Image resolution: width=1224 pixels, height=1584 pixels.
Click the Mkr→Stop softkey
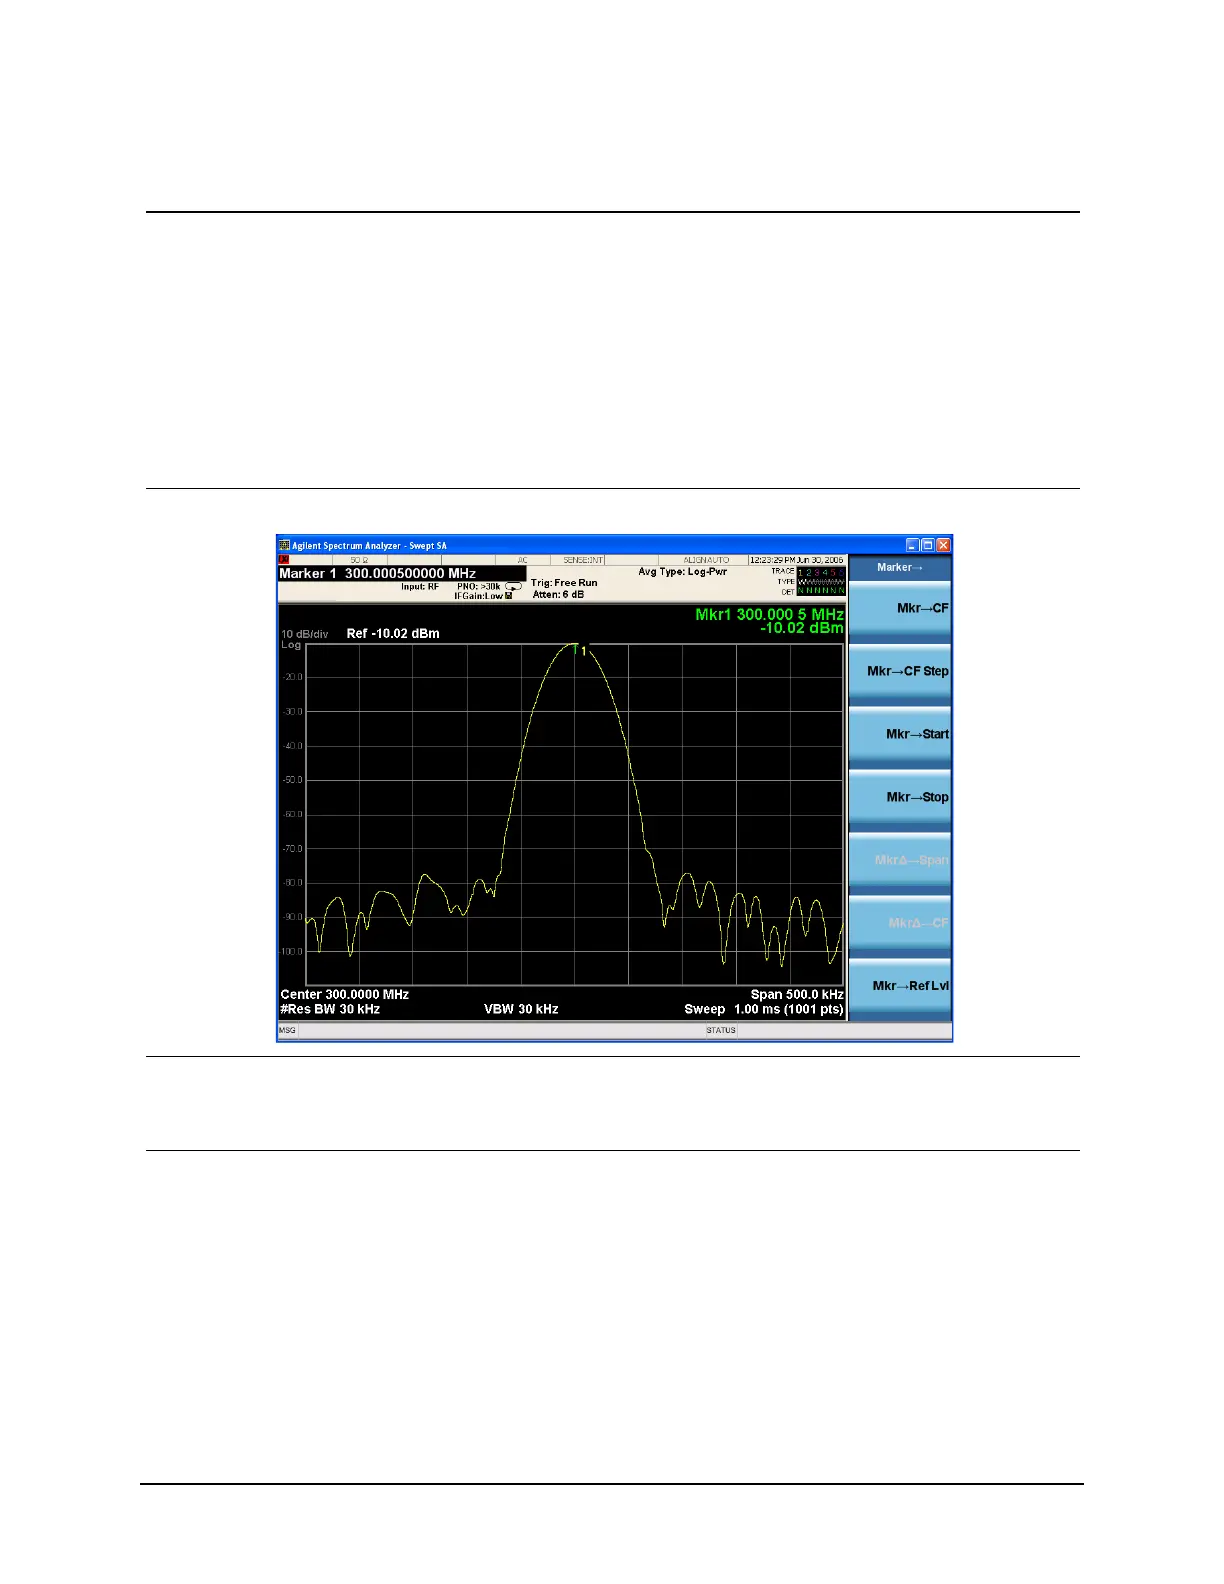[900, 798]
